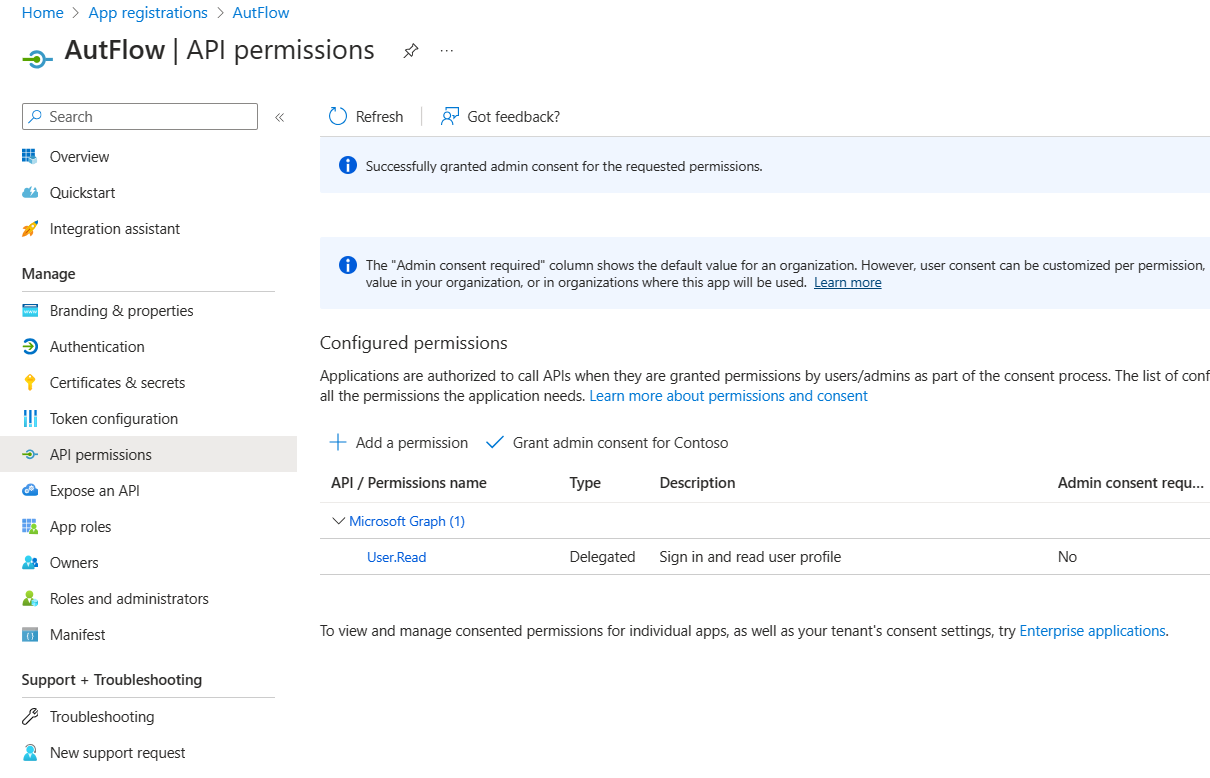Select the Token configuration icon
The image size is (1210, 778).
[x=32, y=418]
